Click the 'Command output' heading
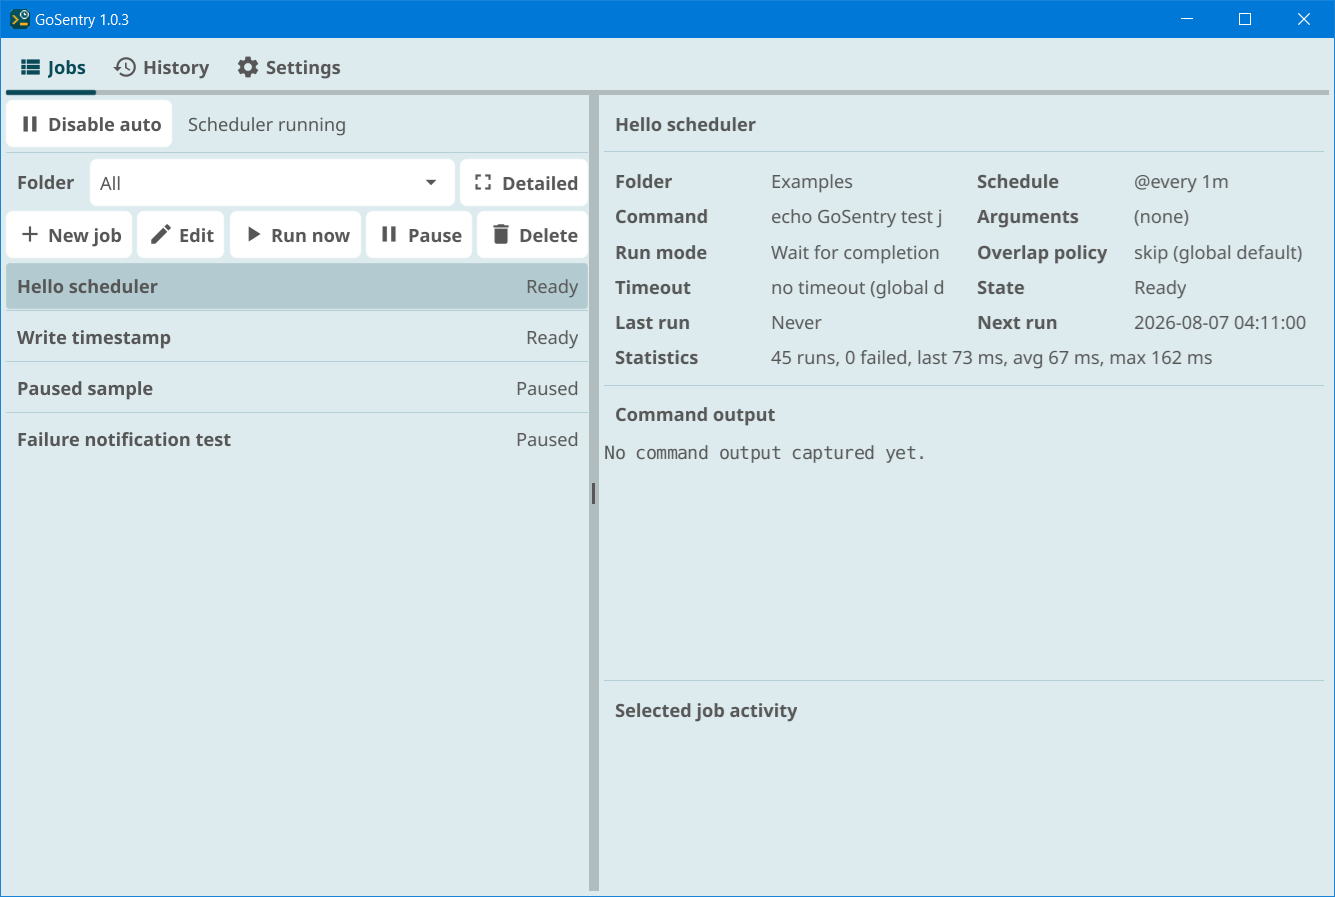The height and width of the screenshot is (897, 1335). pyautogui.click(x=695, y=415)
